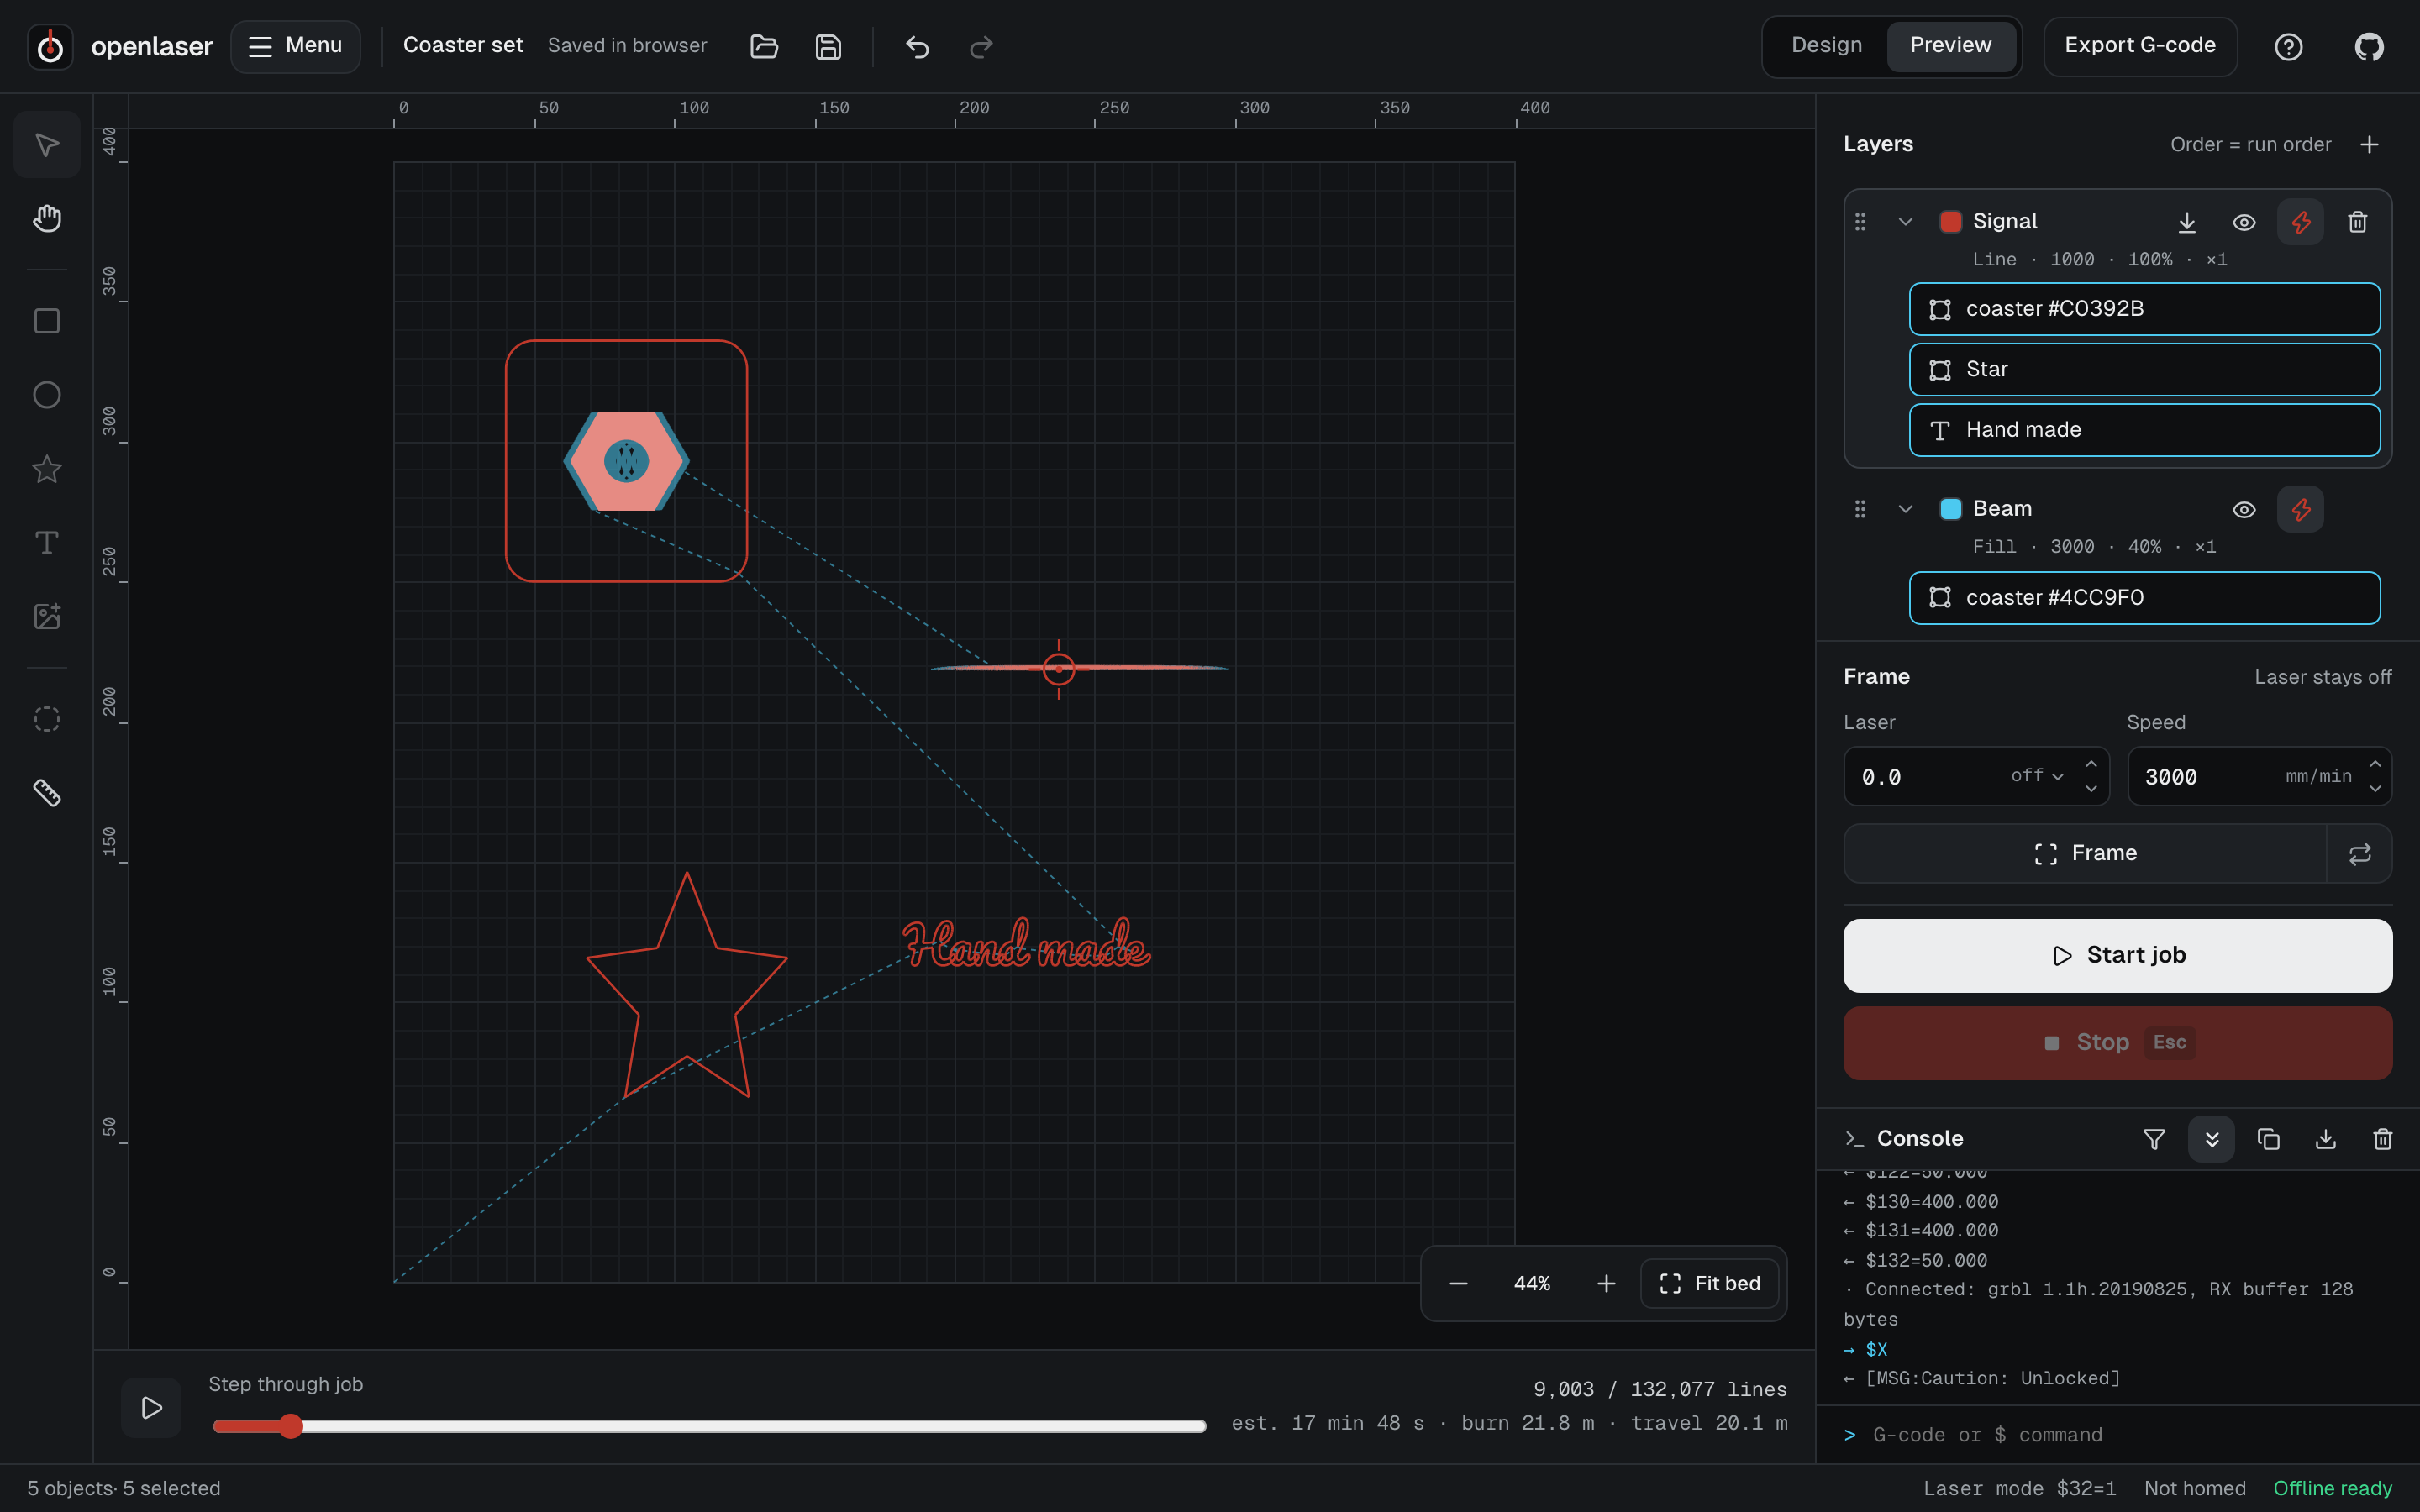The height and width of the screenshot is (1512, 2420).
Task: Add a new layer with plus icon
Action: click(2369, 145)
